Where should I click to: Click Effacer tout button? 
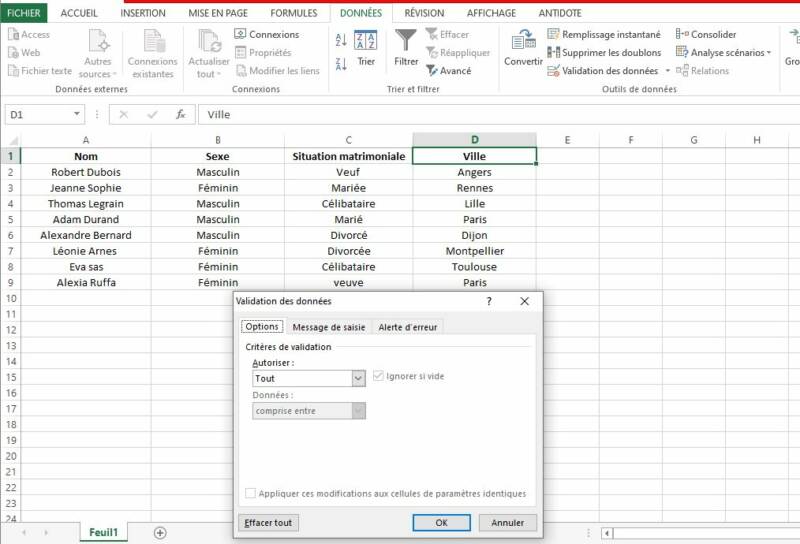[x=268, y=523]
